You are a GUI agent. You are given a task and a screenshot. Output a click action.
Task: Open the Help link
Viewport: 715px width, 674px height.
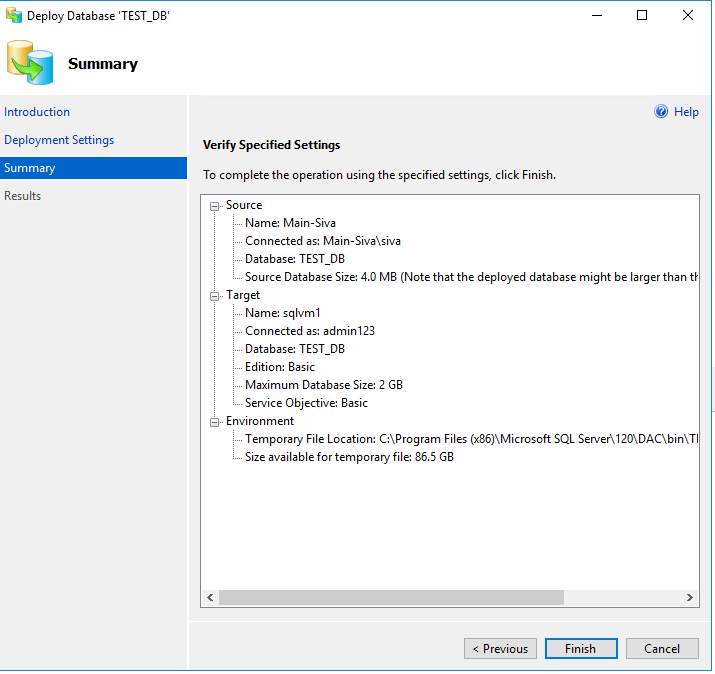tap(686, 112)
